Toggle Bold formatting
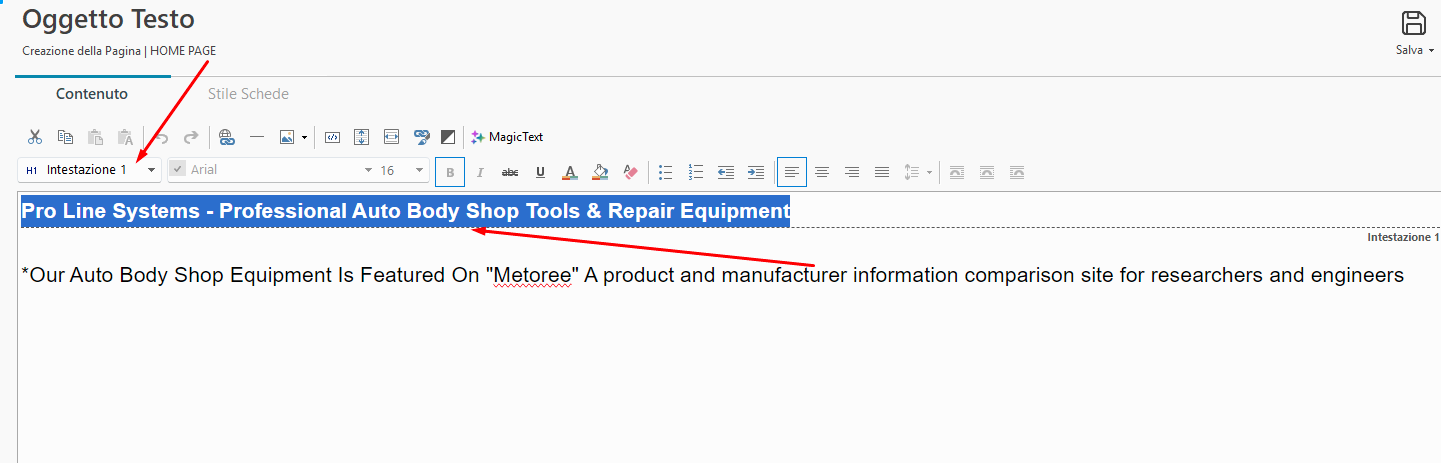The height and width of the screenshot is (463, 1441). (450, 172)
